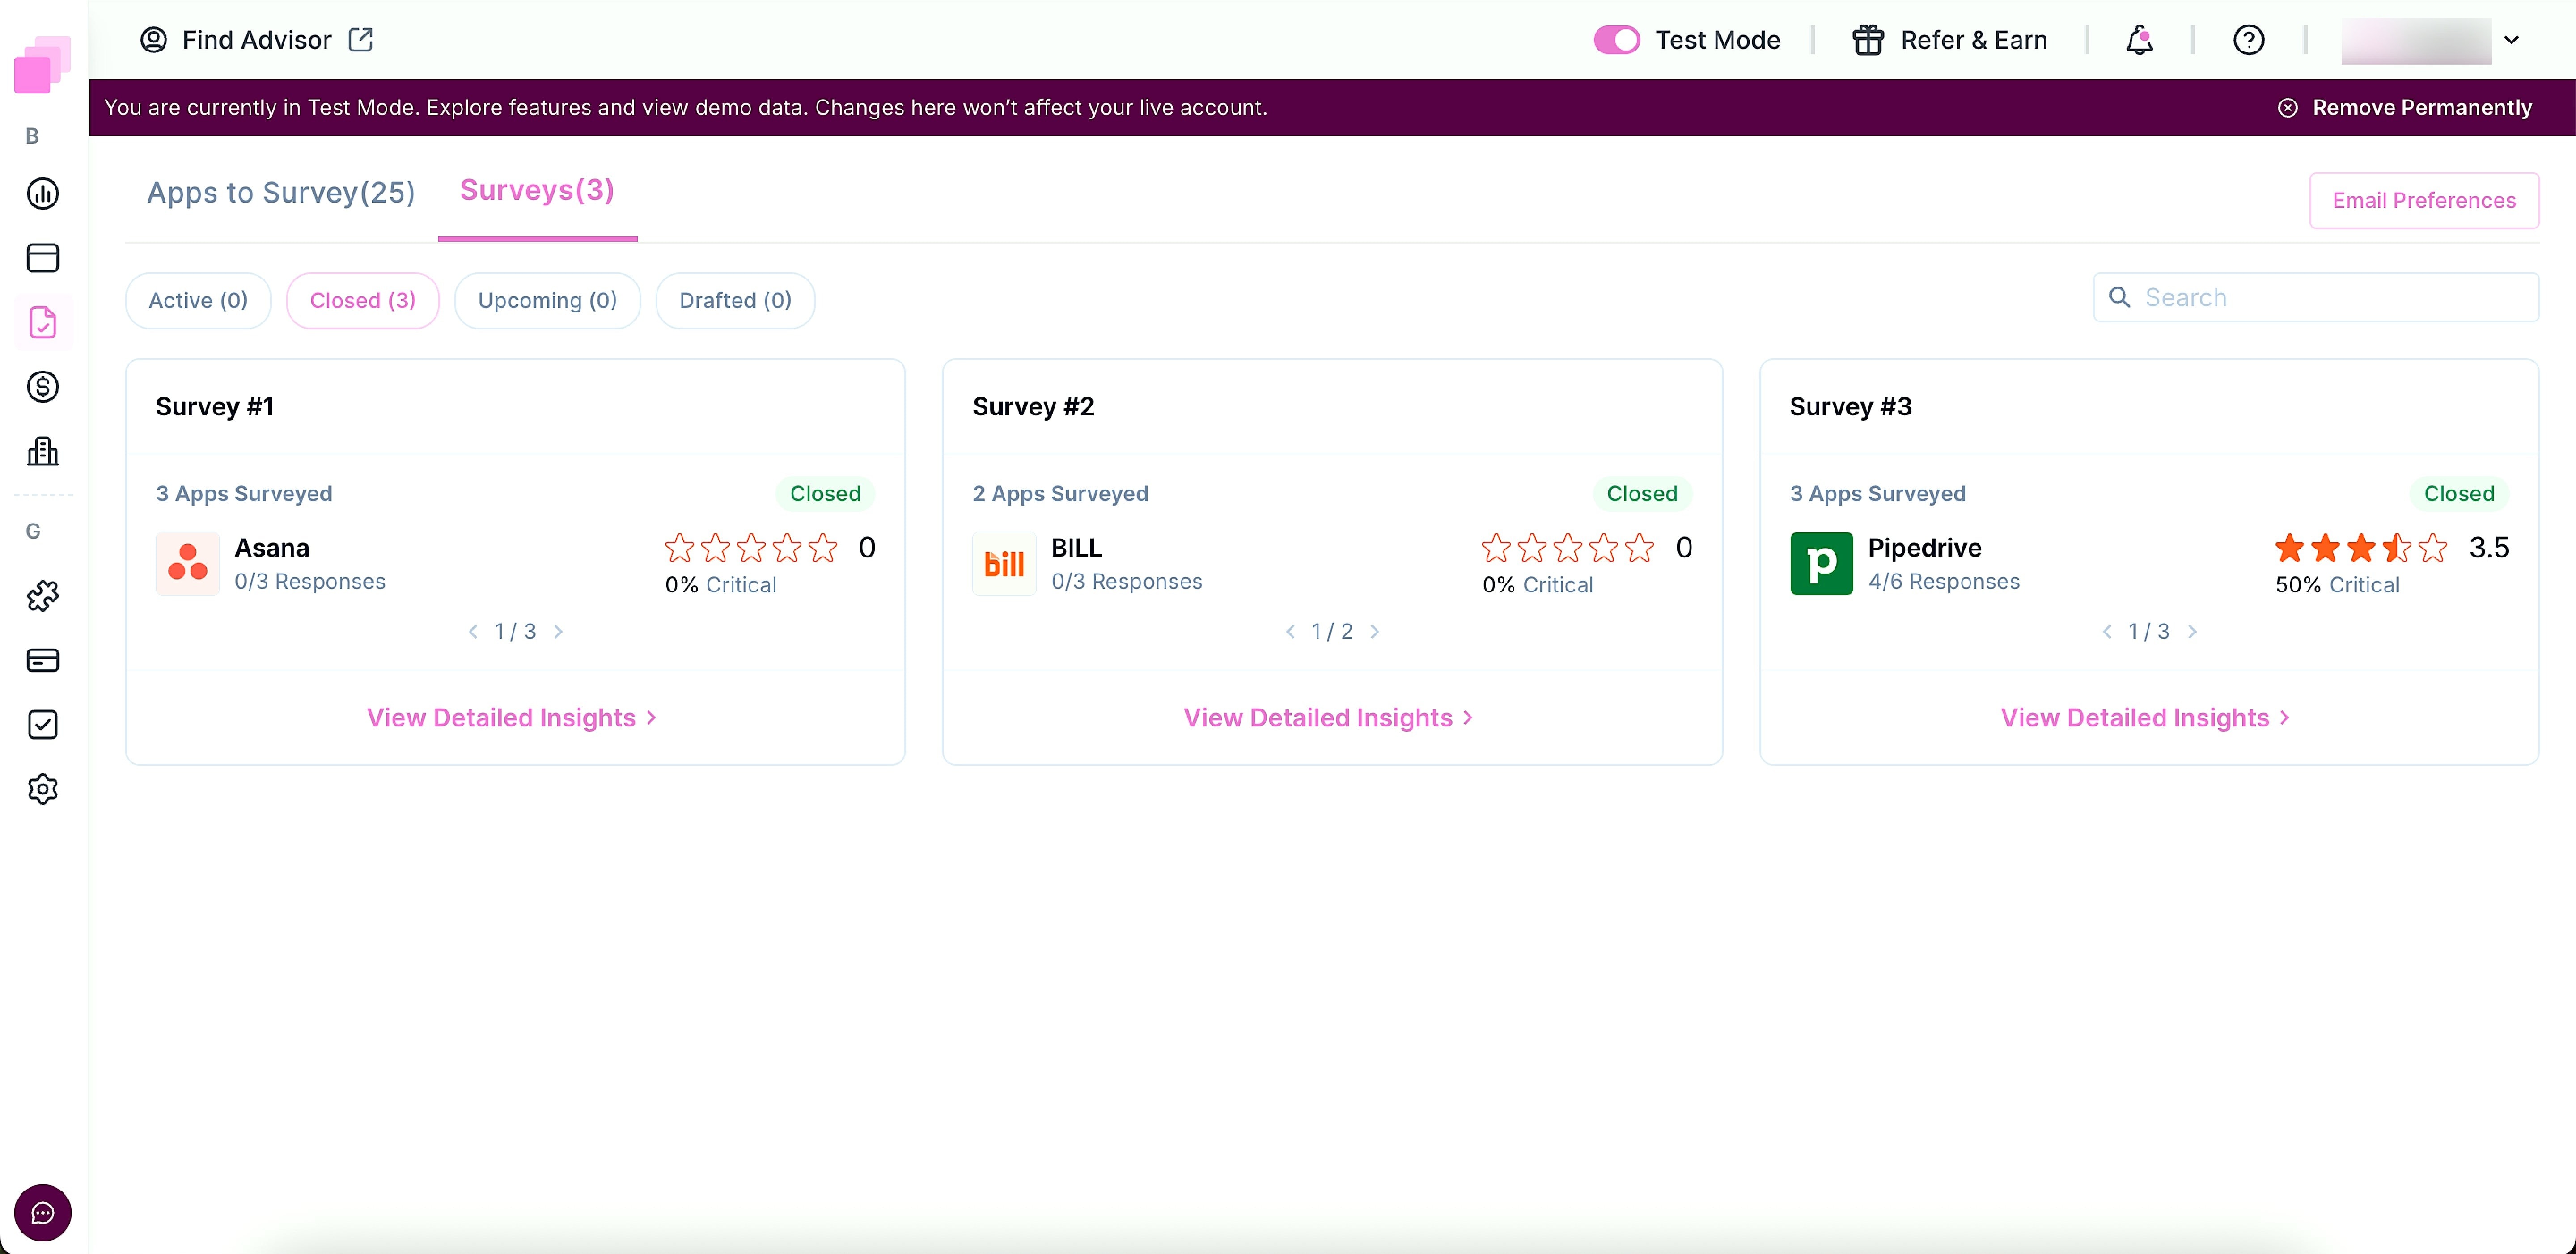Viewport: 2576px width, 1254px height.
Task: Click '2 Apps Surveyed' in Survey #2
Action: click(x=1060, y=493)
